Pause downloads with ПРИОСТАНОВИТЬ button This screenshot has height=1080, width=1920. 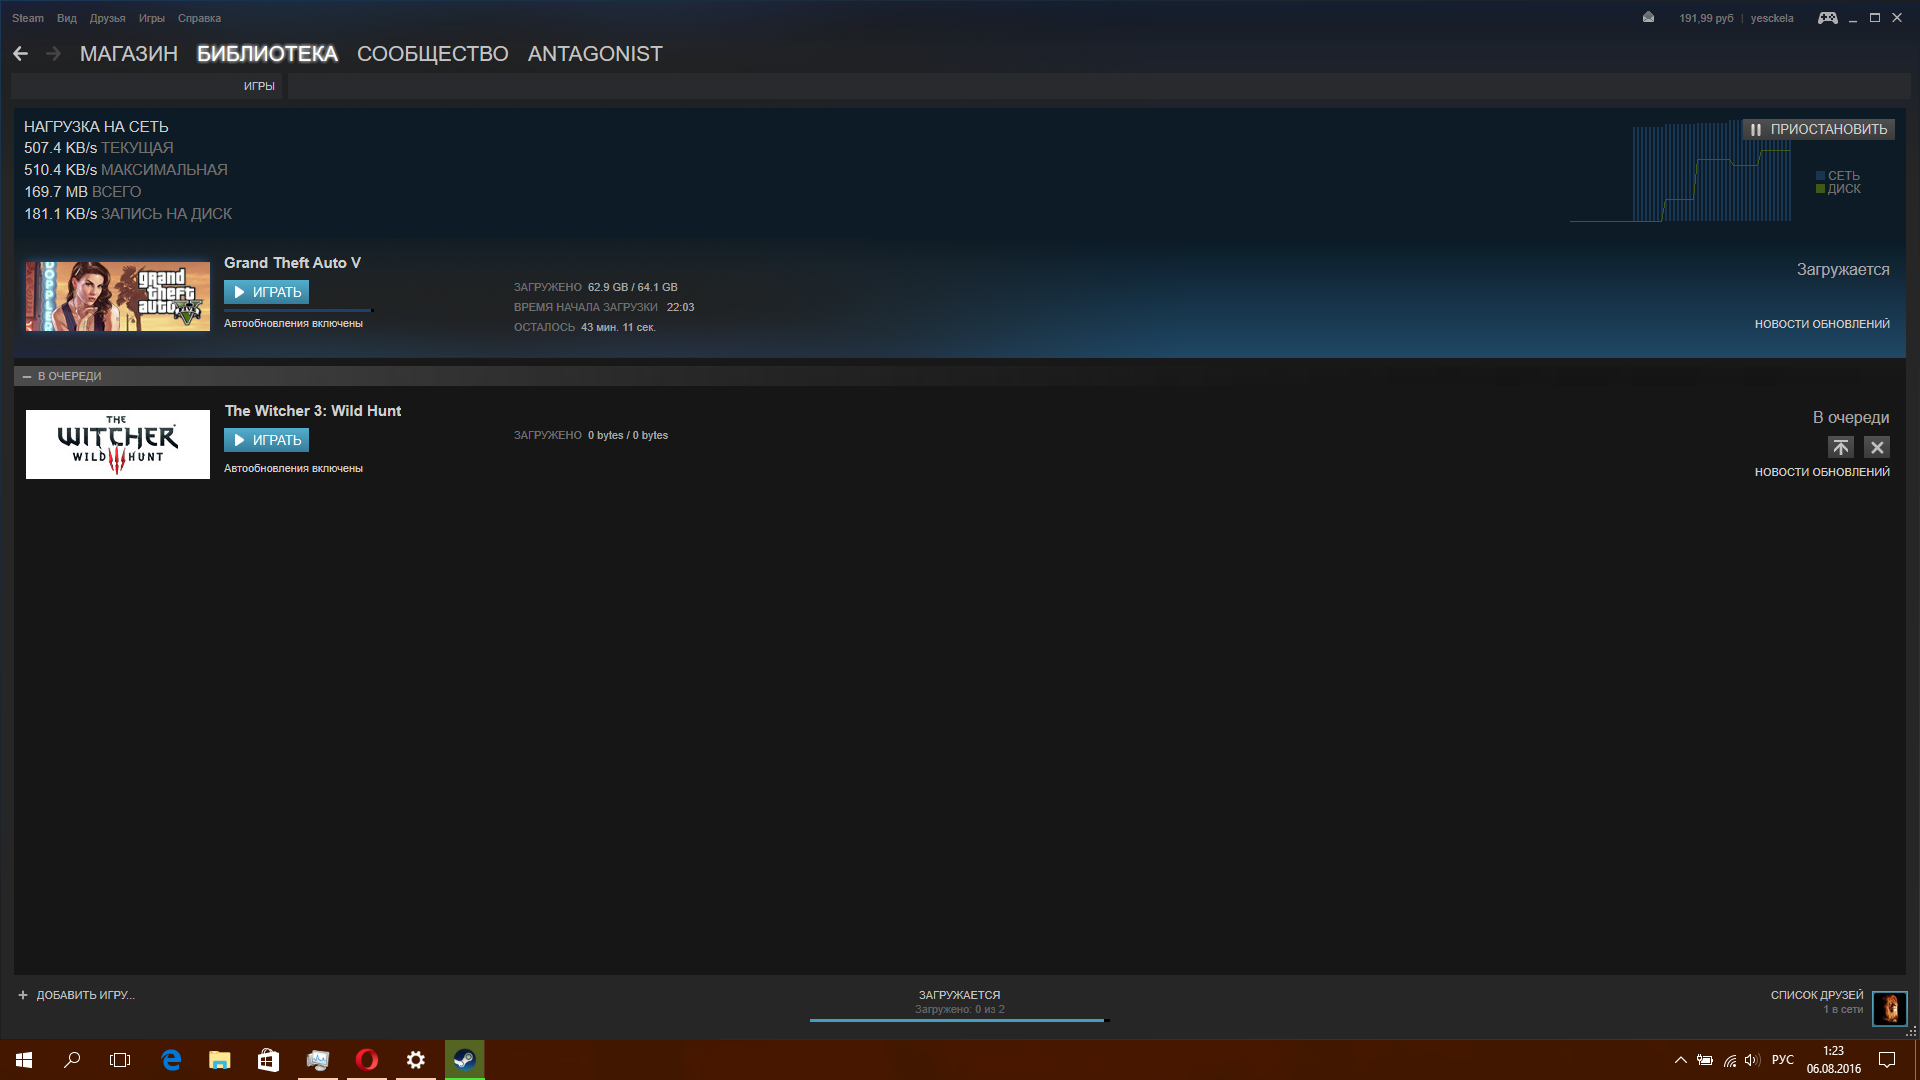1818,129
